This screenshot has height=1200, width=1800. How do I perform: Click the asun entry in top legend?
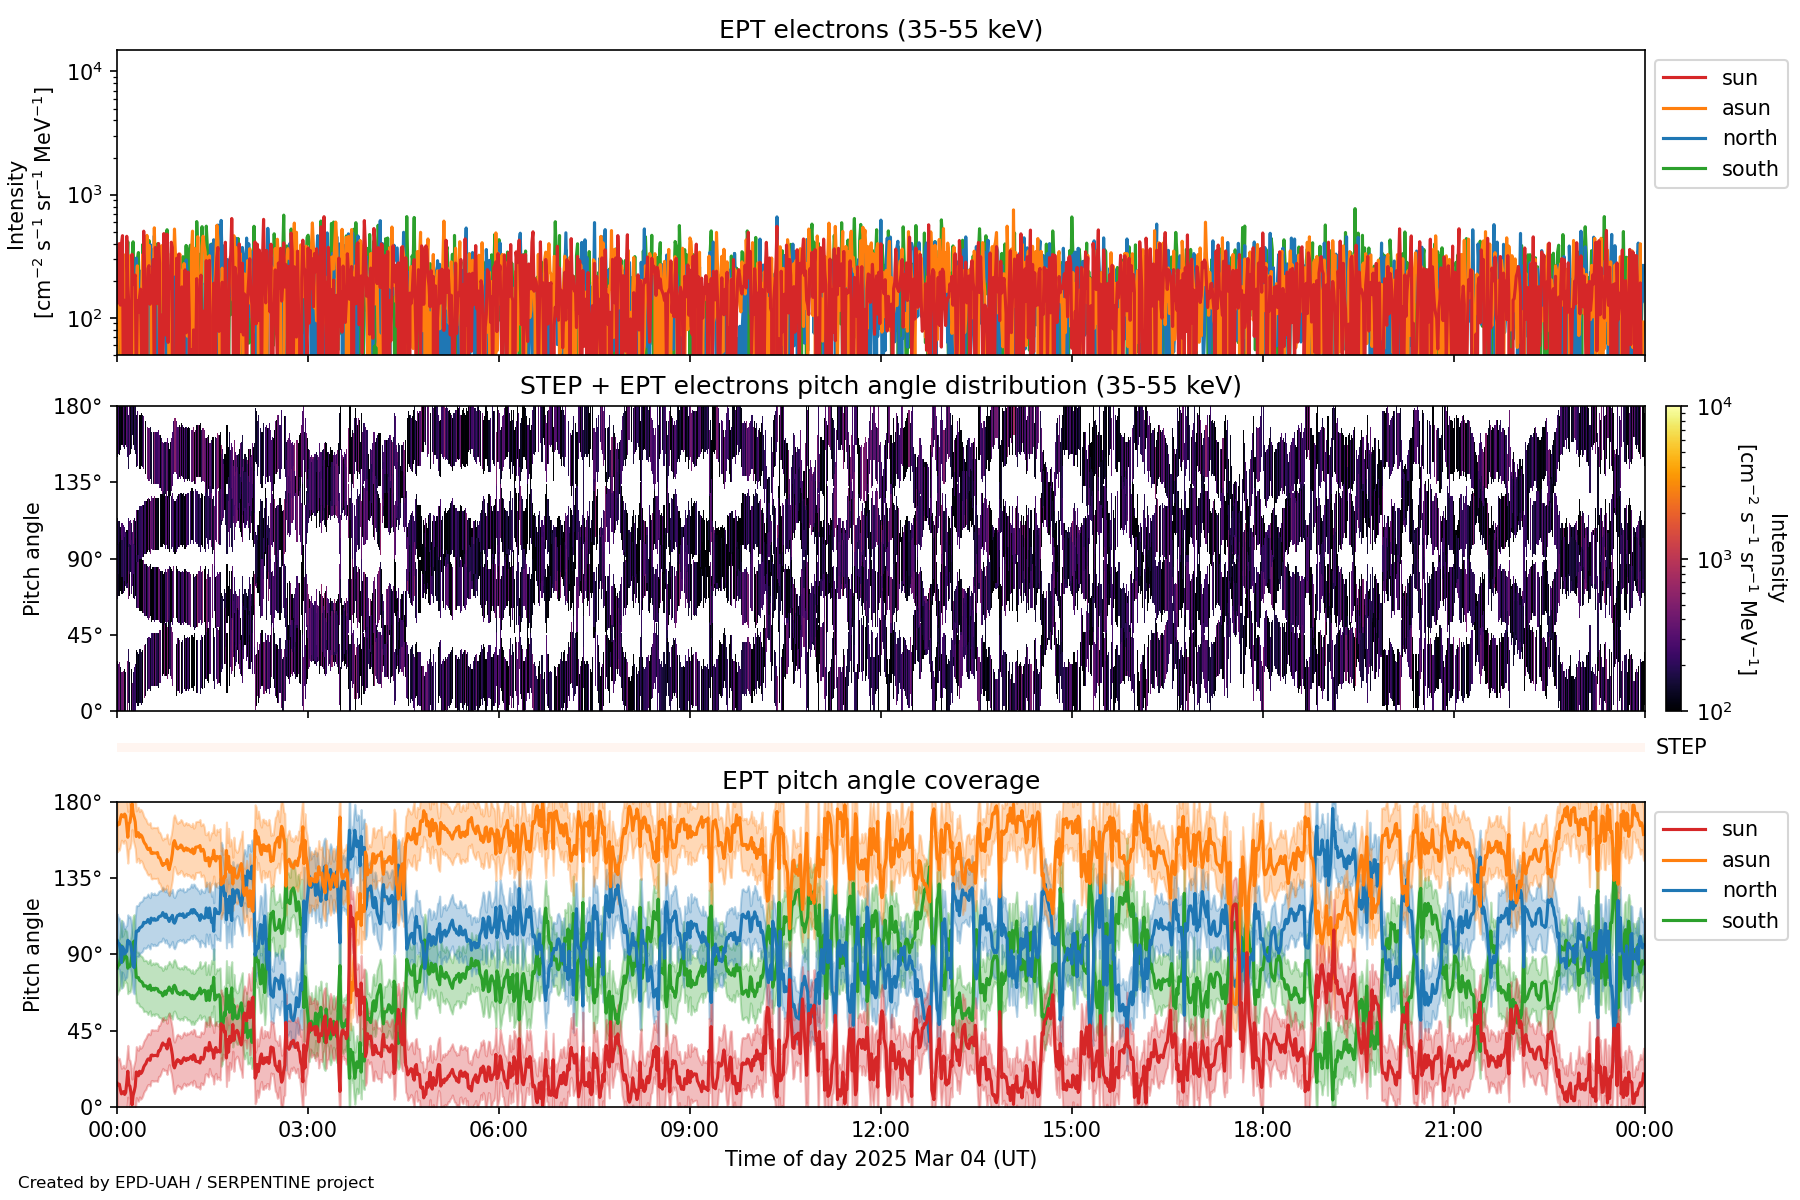point(1745,108)
